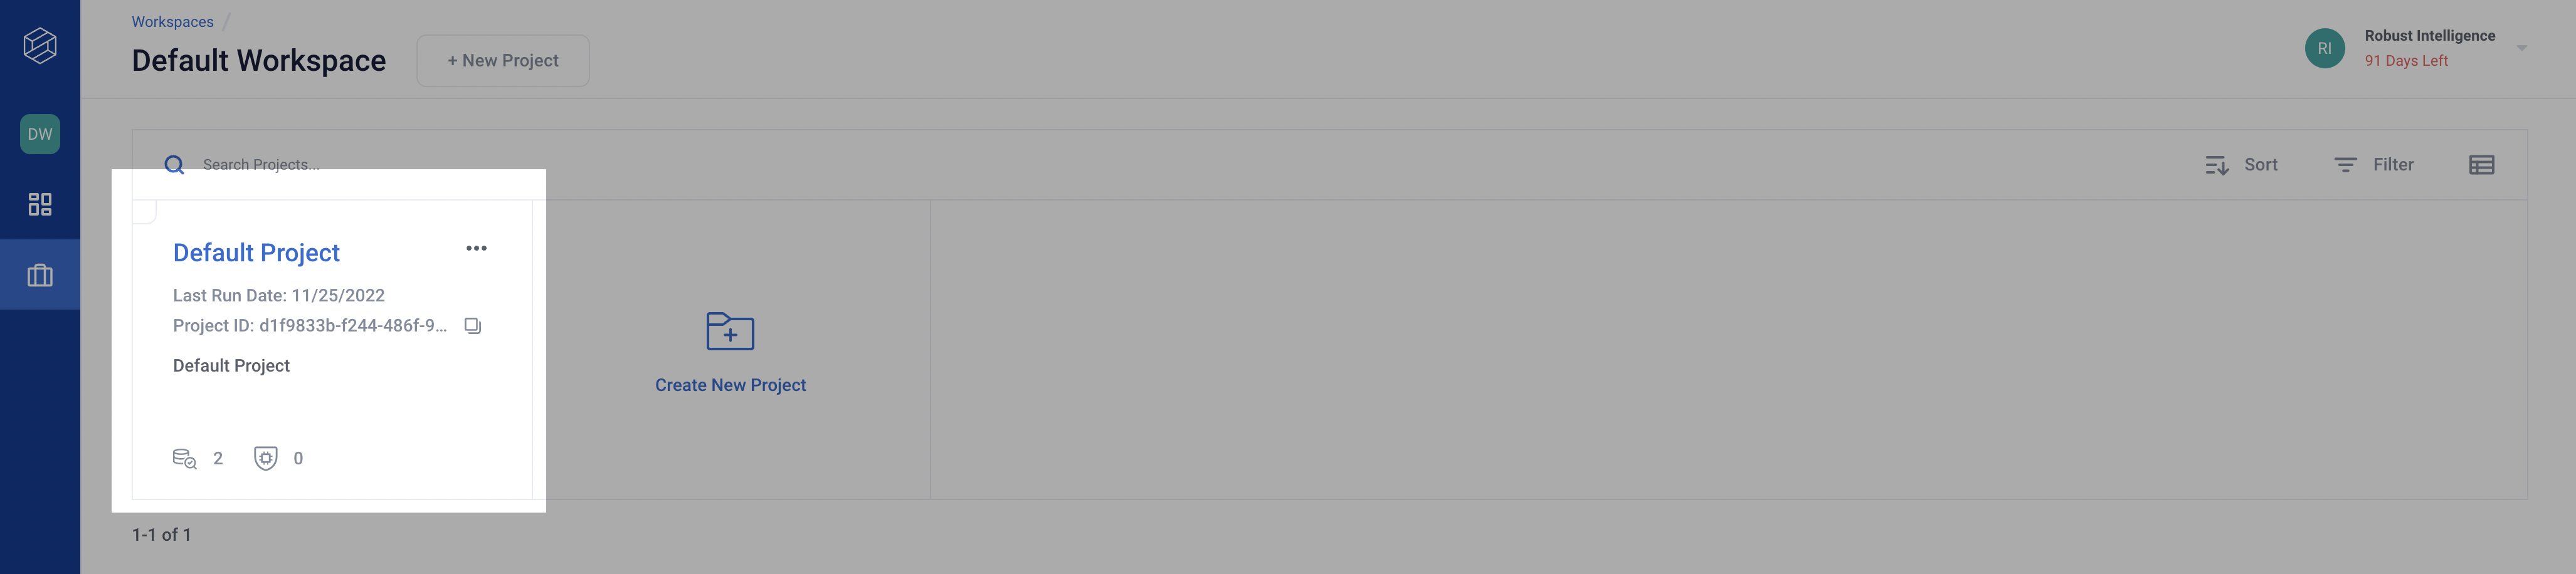Open the DW workspace avatar
Image resolution: width=2576 pixels, height=574 pixels.
pyautogui.click(x=40, y=134)
